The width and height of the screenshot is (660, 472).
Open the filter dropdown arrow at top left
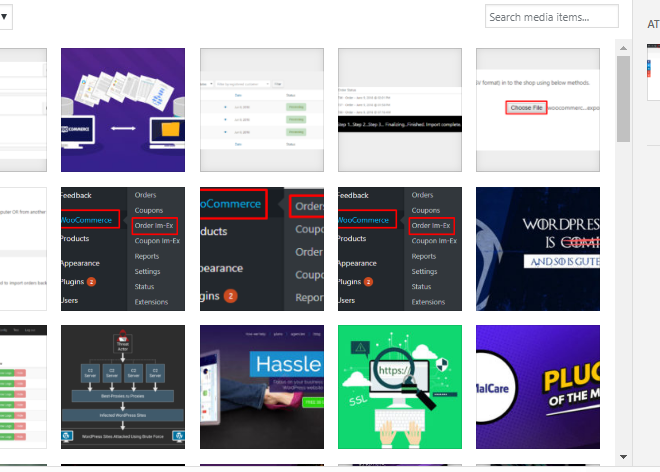(5, 17)
